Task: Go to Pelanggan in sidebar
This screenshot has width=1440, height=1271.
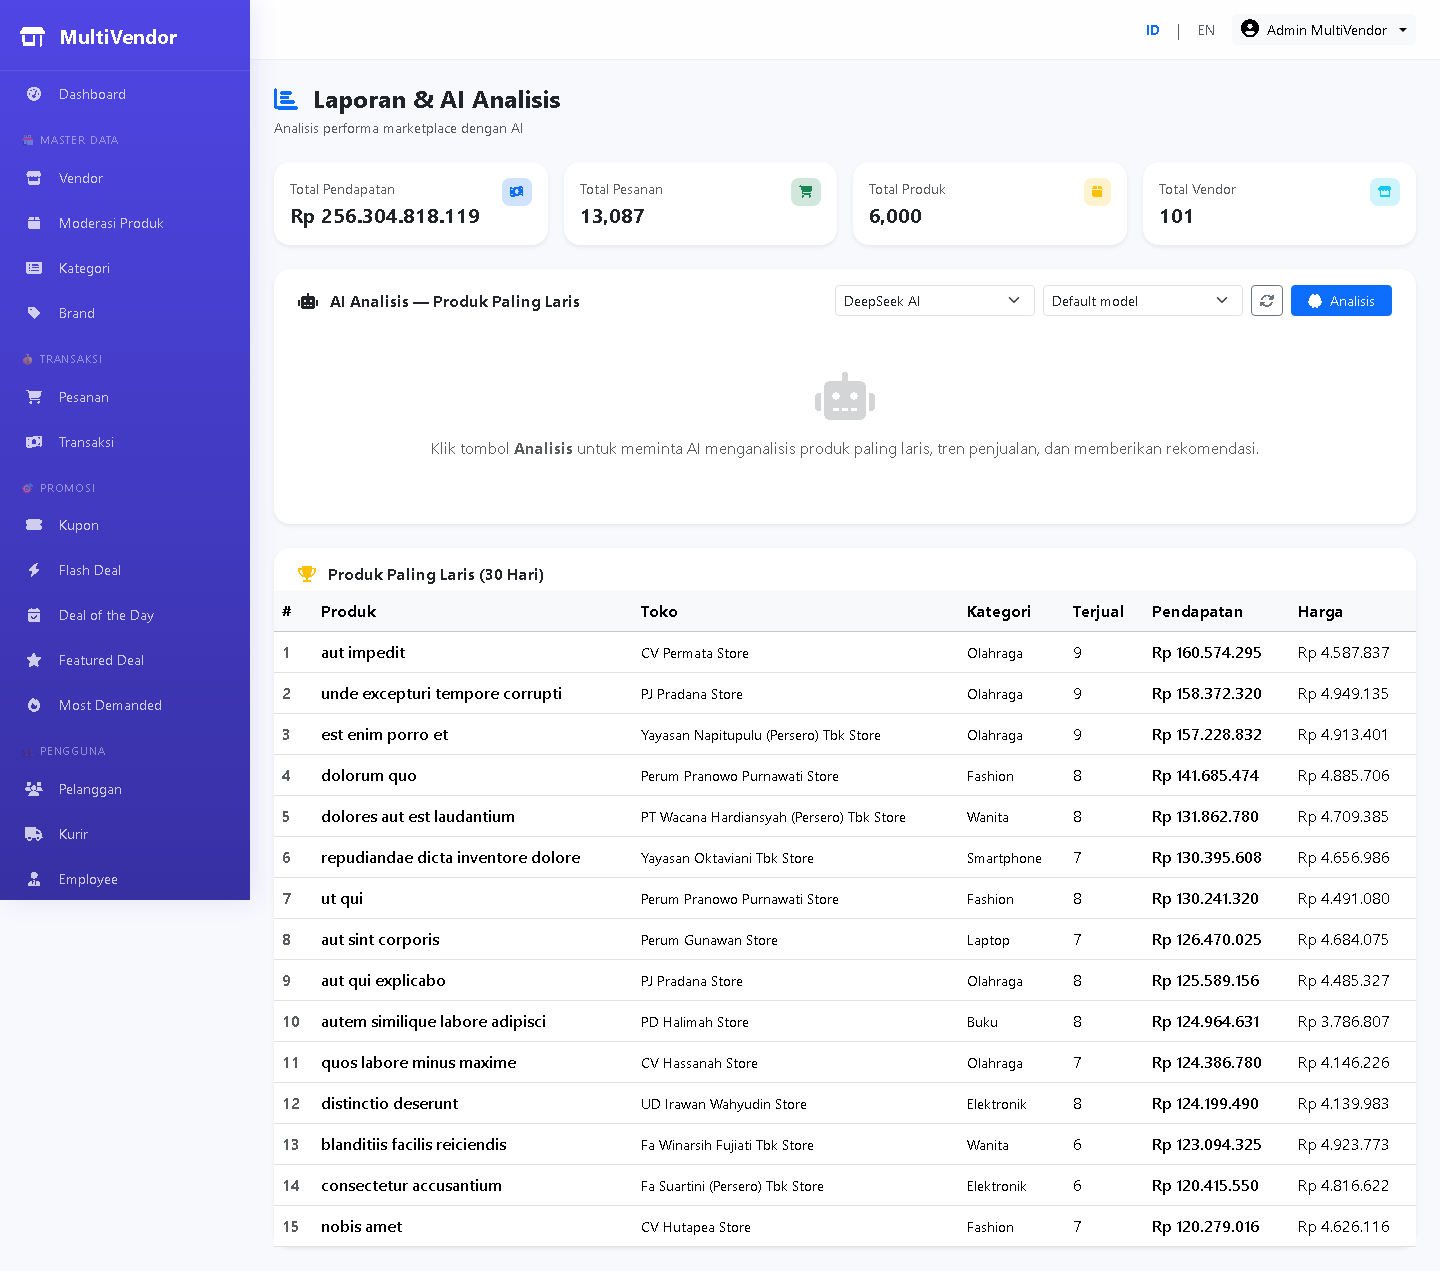Action: [x=125, y=789]
